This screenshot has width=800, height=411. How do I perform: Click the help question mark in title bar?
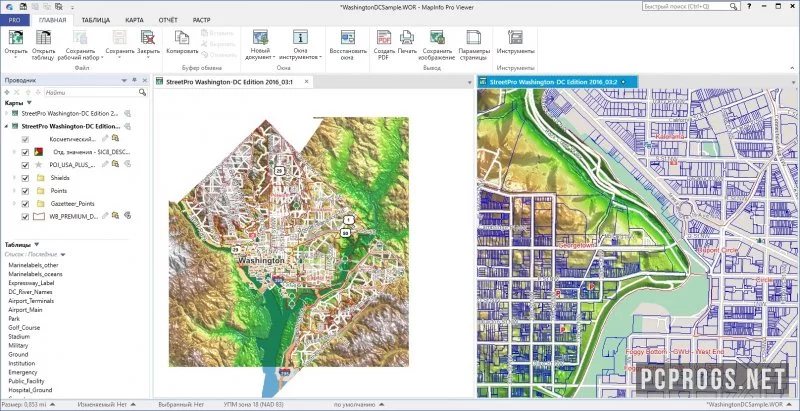pos(749,7)
